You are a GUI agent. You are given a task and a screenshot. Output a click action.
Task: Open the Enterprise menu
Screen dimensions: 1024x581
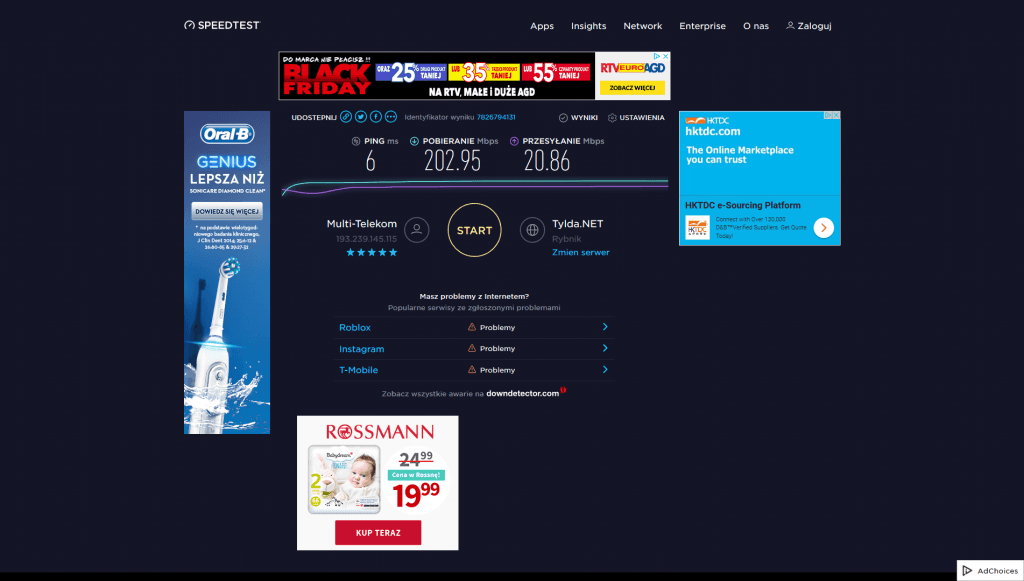click(703, 26)
